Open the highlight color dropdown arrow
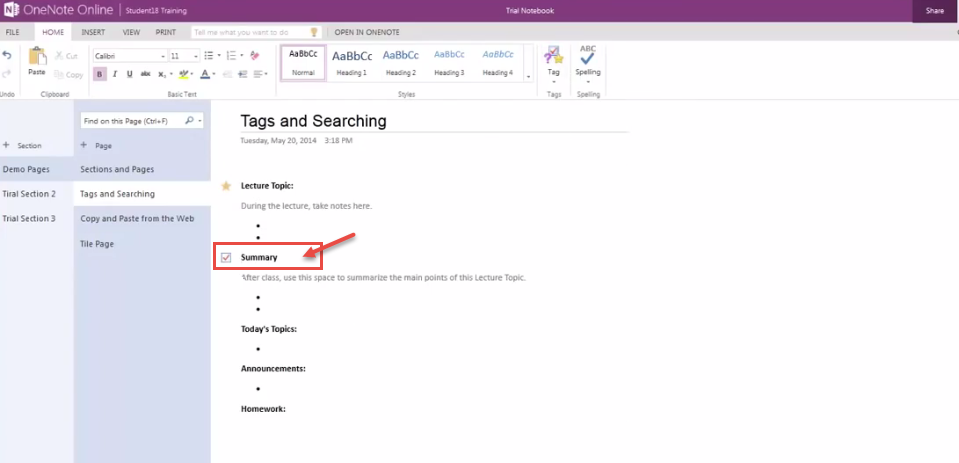959x463 pixels. [192, 74]
